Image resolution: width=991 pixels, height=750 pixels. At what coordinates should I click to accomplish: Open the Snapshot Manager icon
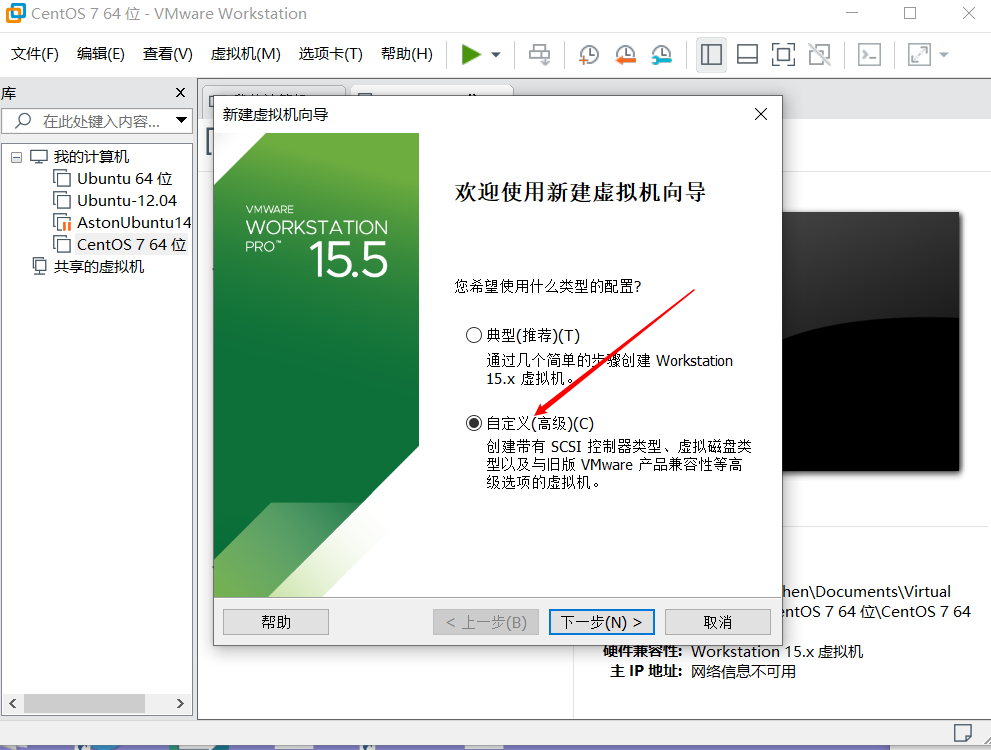pyautogui.click(x=662, y=55)
